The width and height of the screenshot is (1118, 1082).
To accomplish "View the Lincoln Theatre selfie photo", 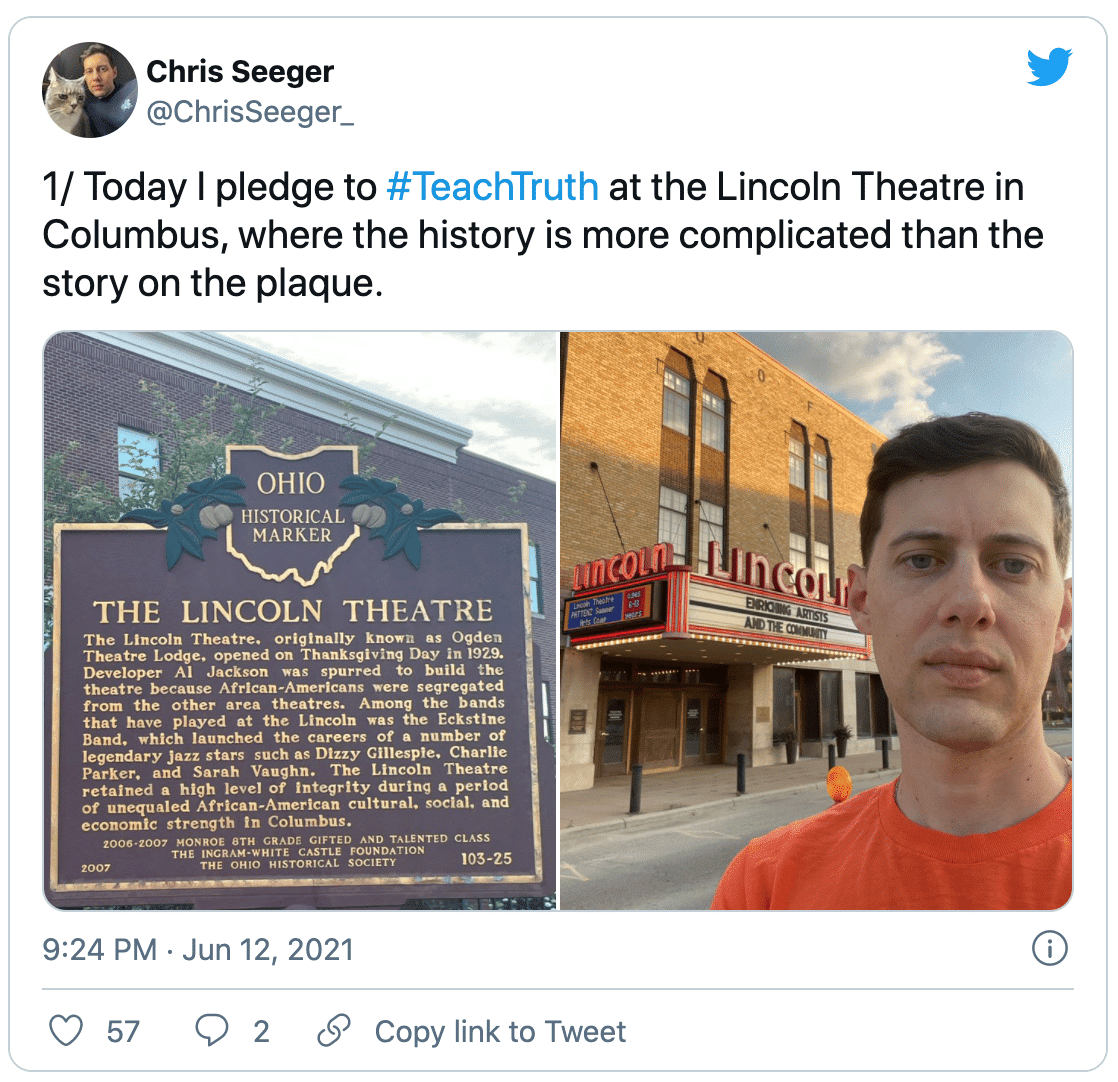I will tap(816, 620).
